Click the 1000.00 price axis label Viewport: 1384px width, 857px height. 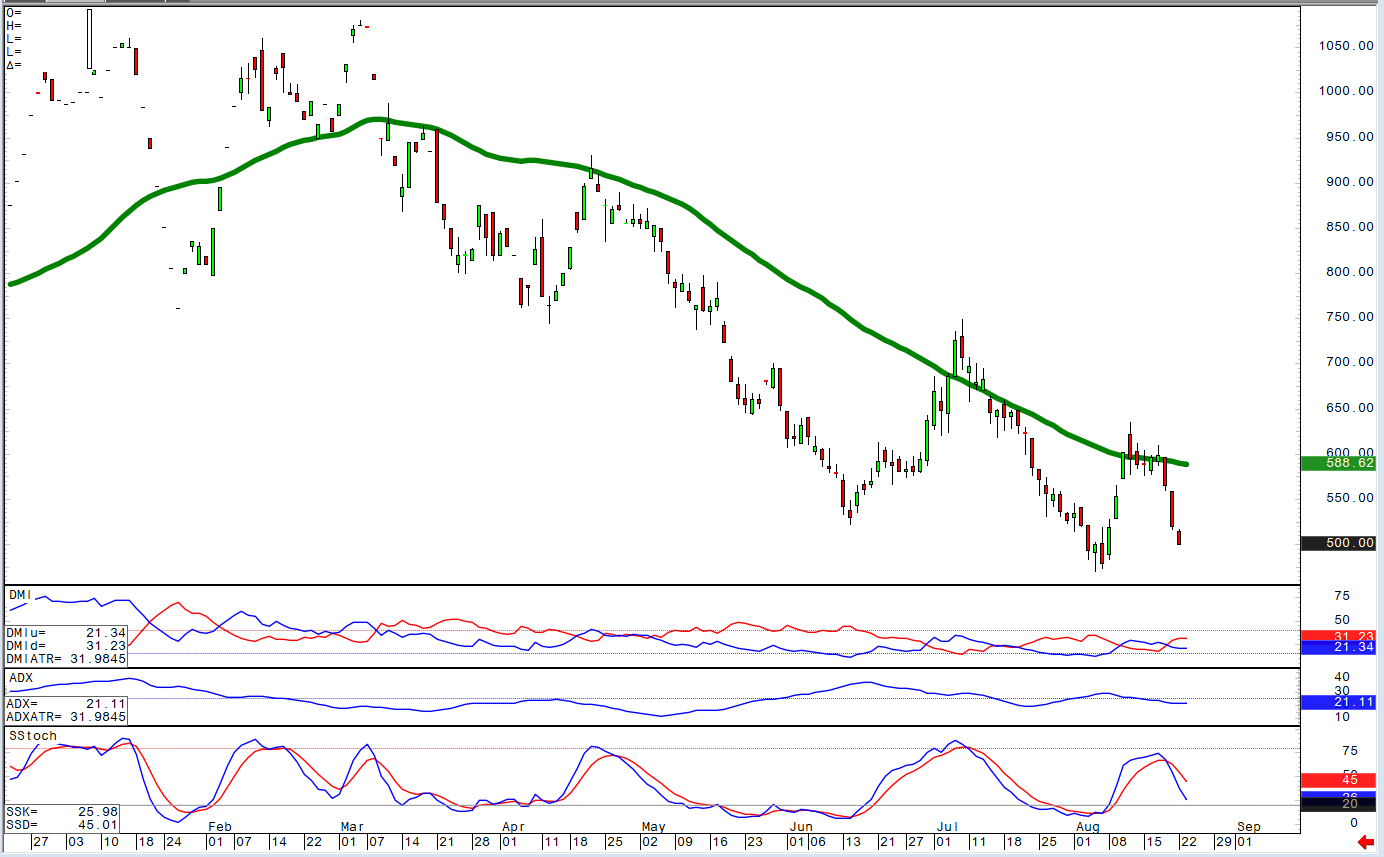coord(1345,91)
